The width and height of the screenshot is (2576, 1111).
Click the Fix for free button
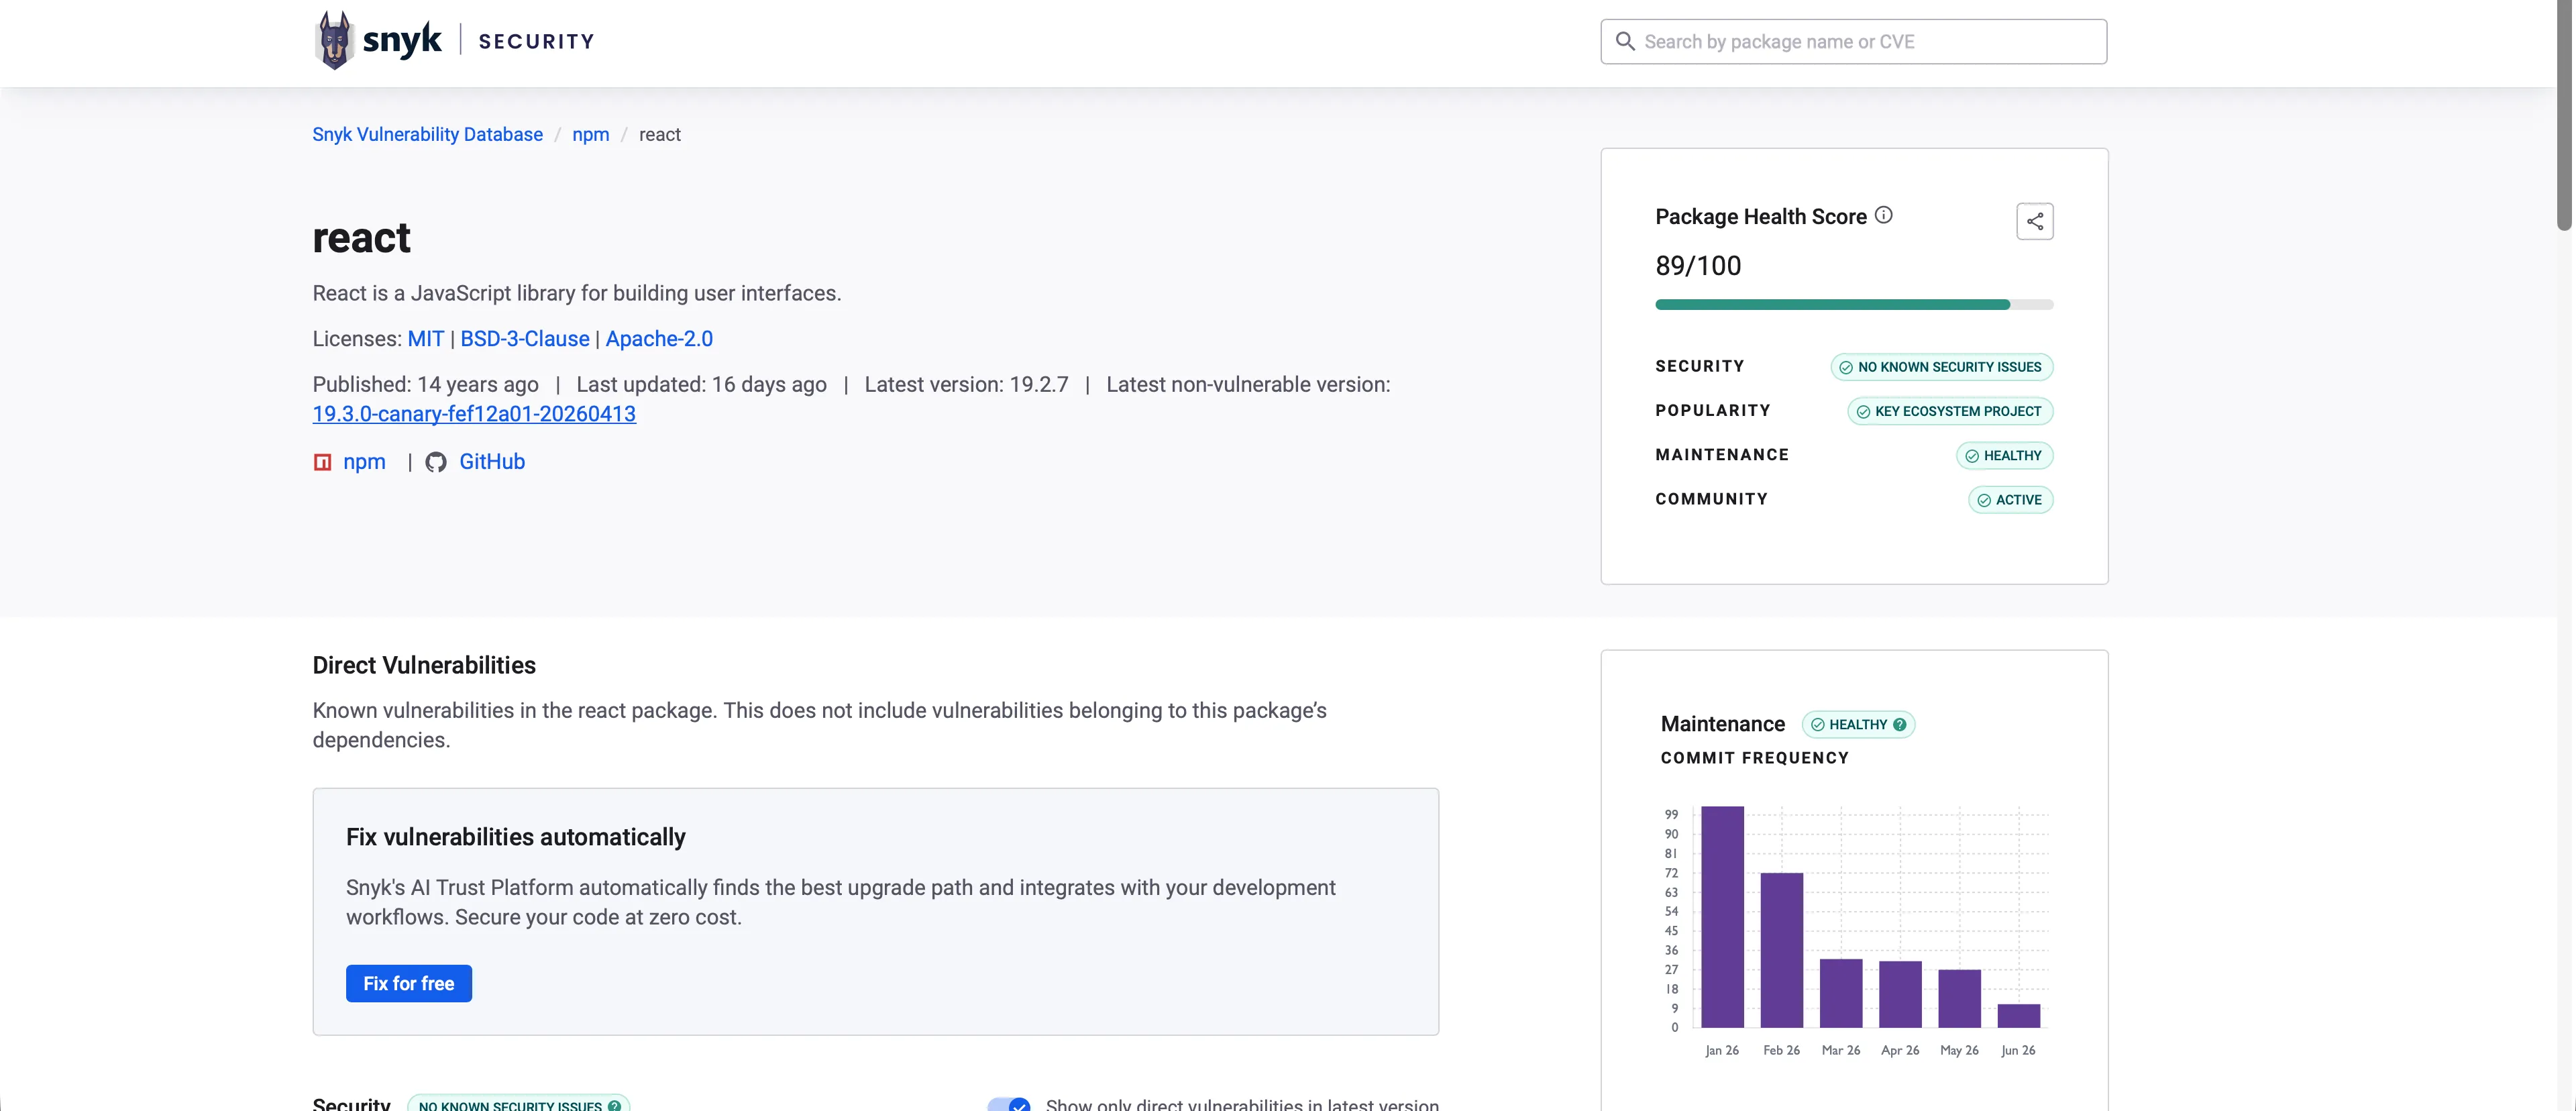408,983
